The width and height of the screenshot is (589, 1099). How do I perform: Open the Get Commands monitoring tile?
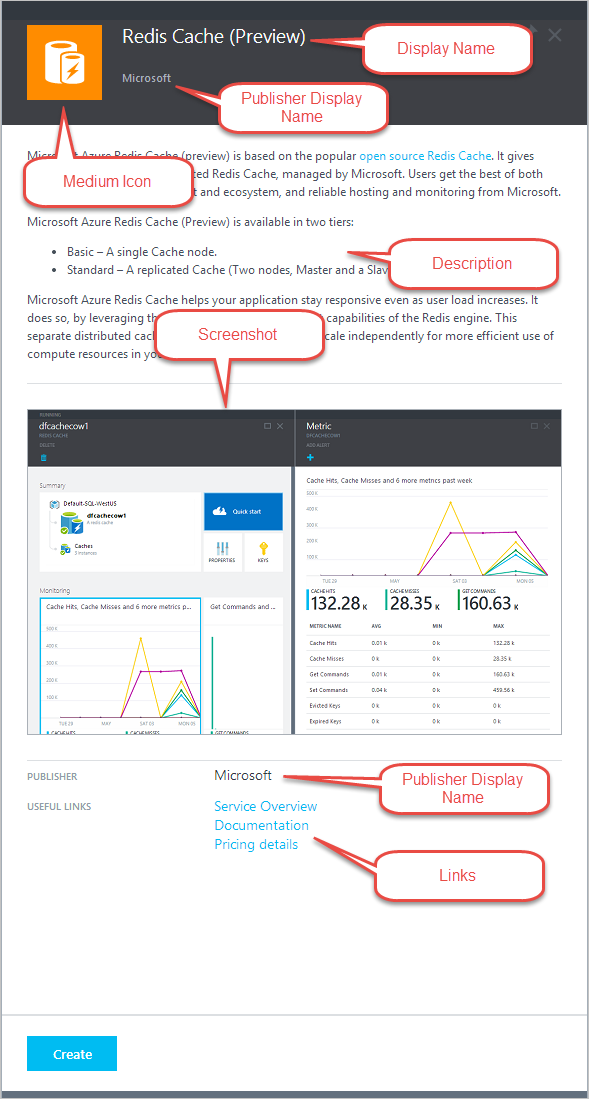243,667
